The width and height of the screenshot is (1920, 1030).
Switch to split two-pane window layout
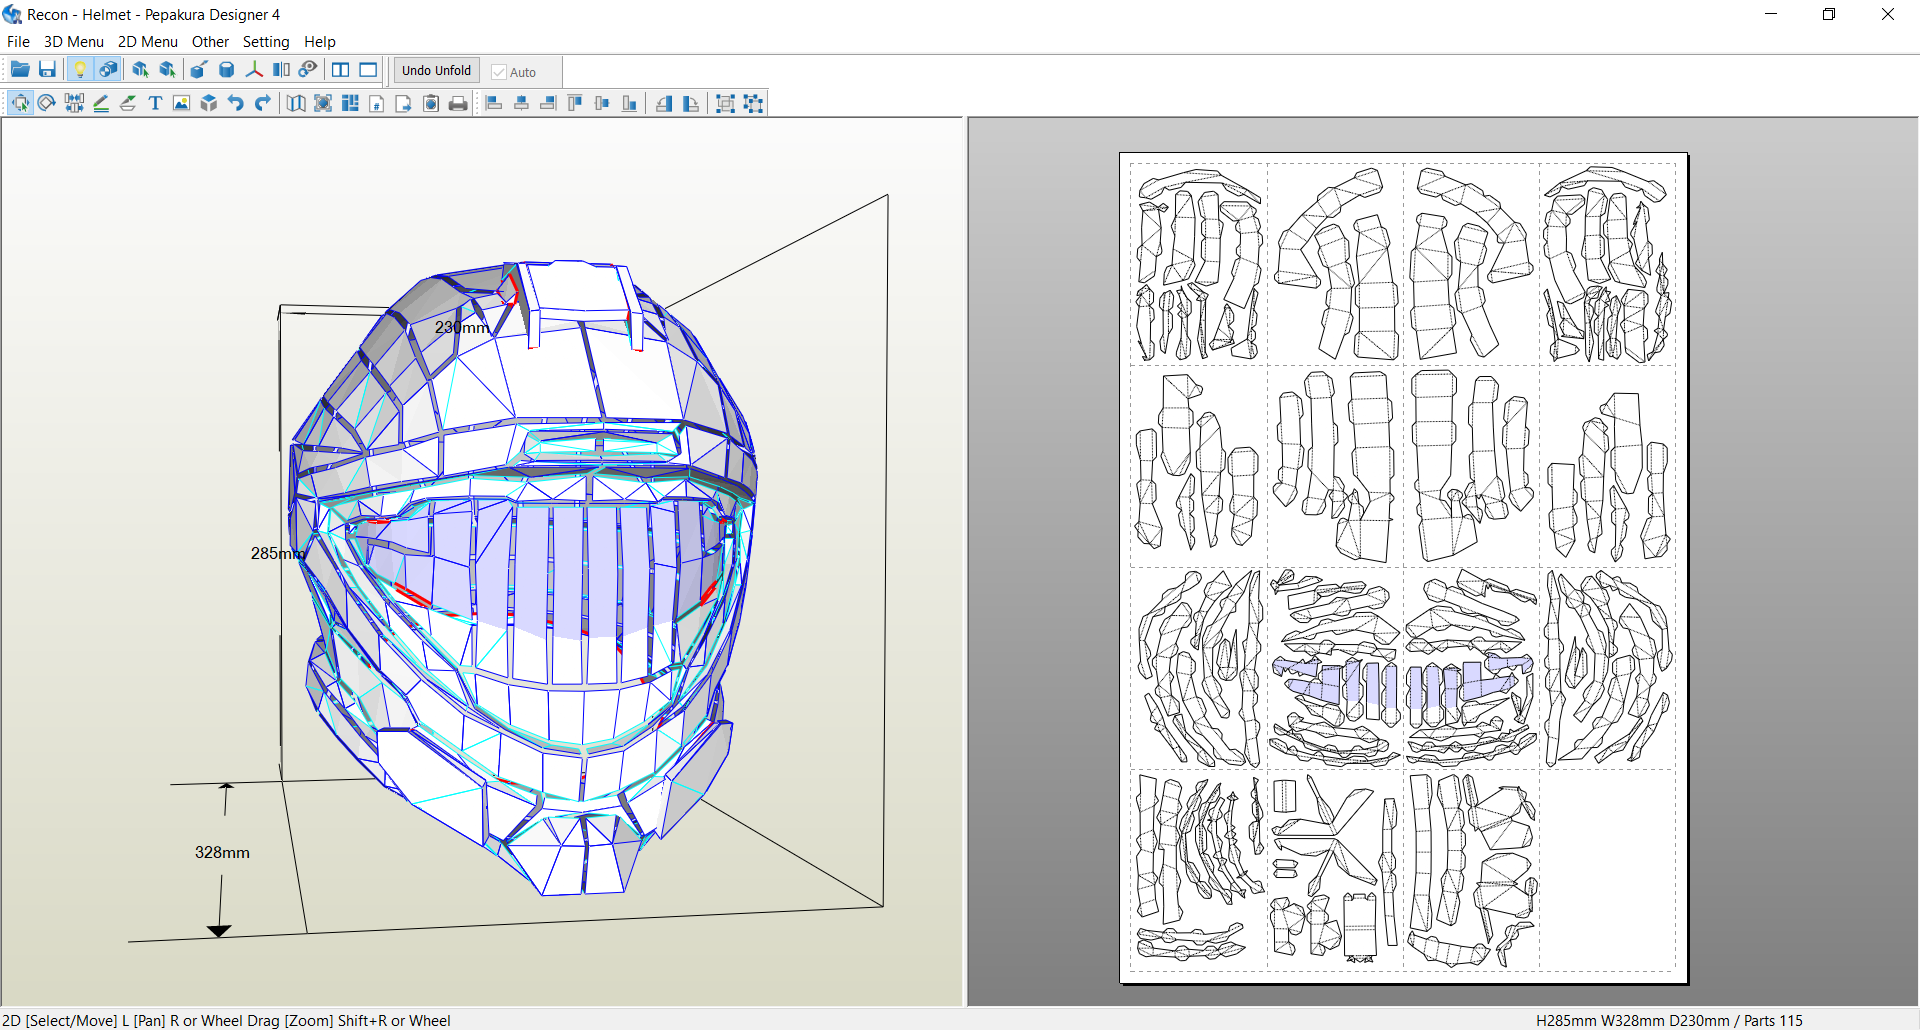(341, 70)
